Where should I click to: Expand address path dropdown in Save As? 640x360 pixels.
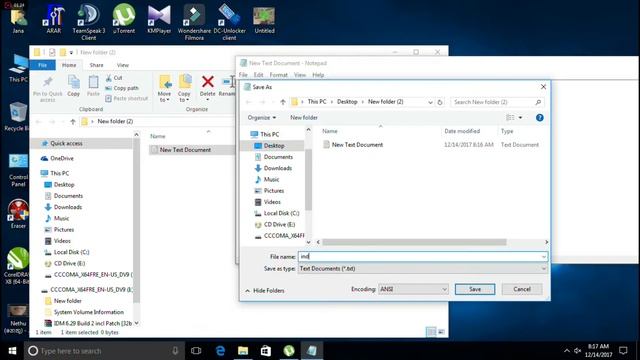(430, 102)
